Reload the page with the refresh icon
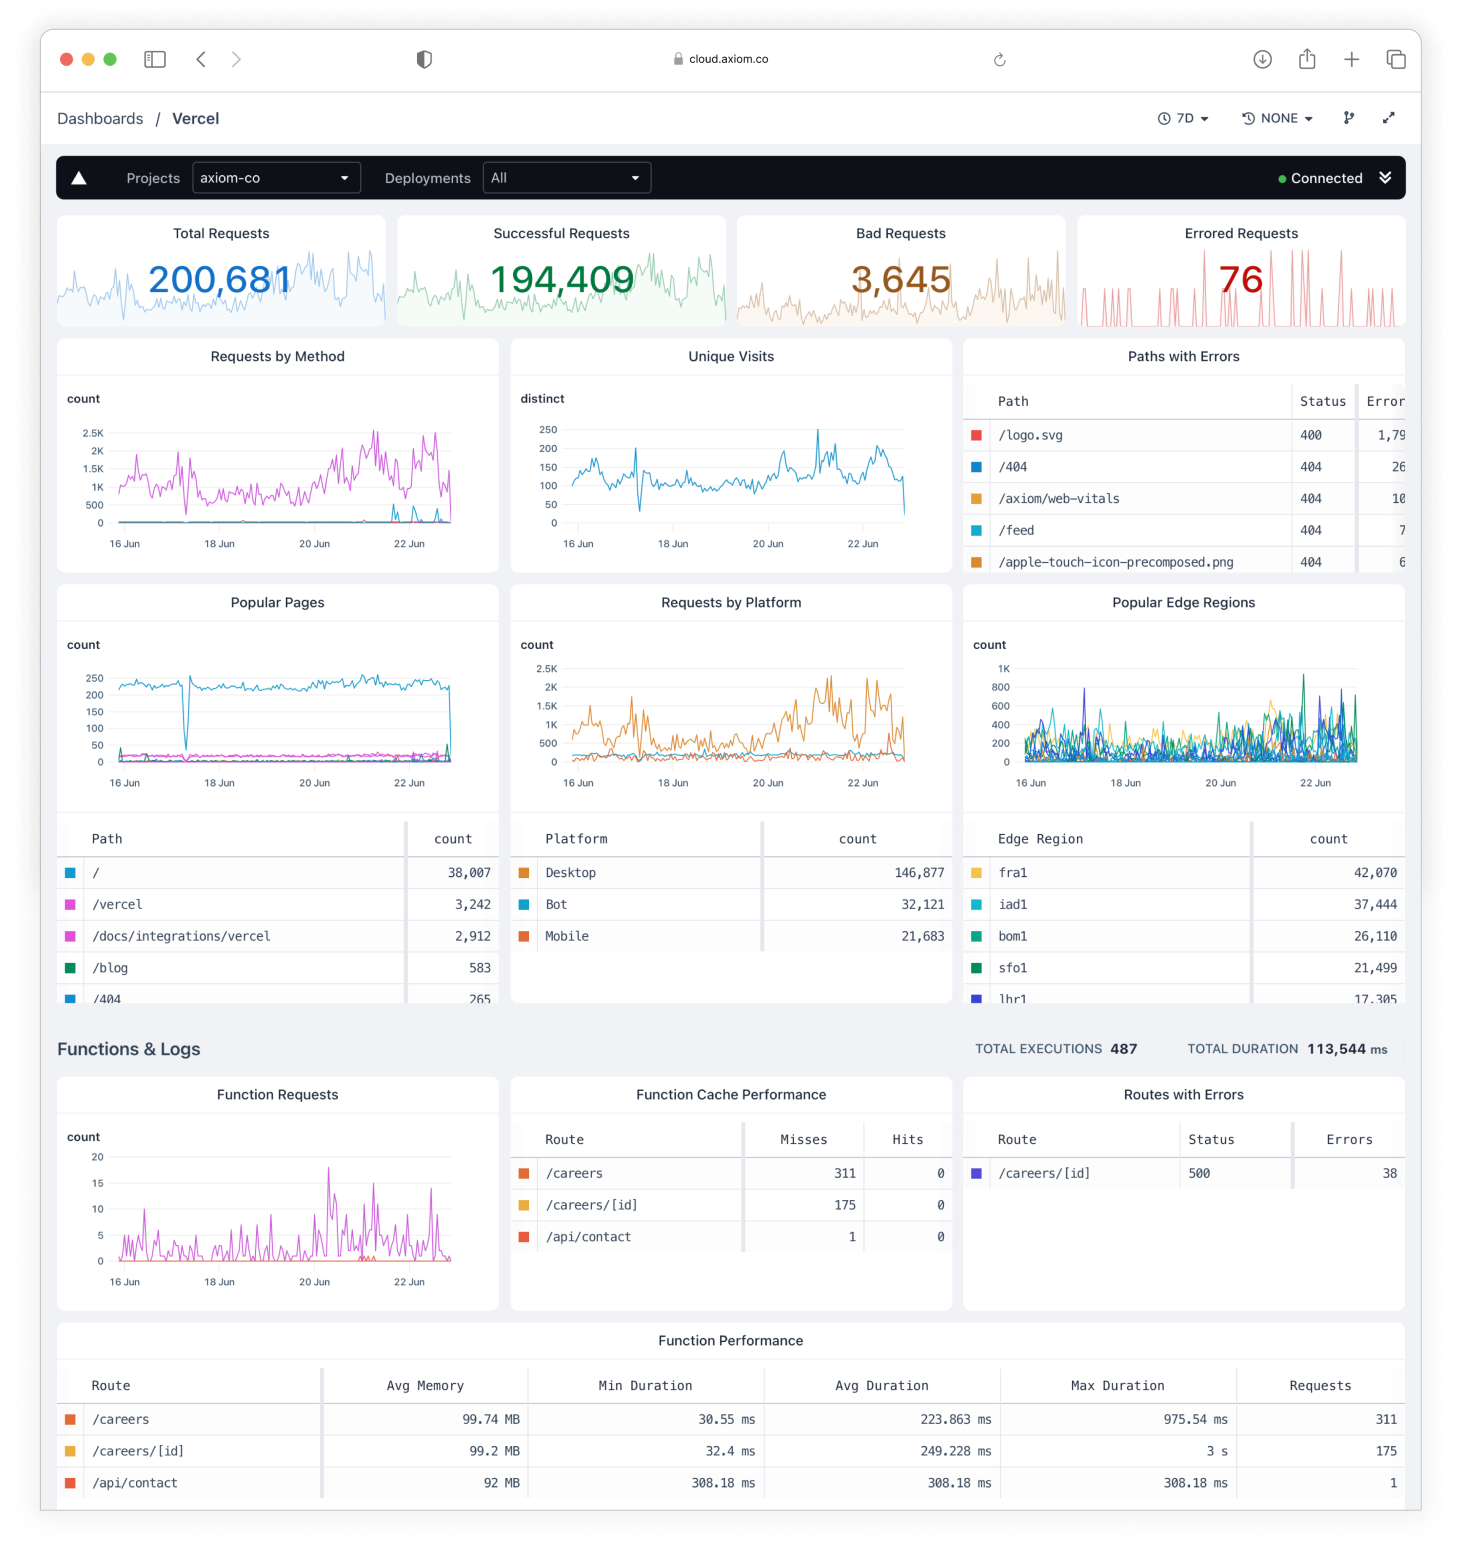 click(x=999, y=59)
